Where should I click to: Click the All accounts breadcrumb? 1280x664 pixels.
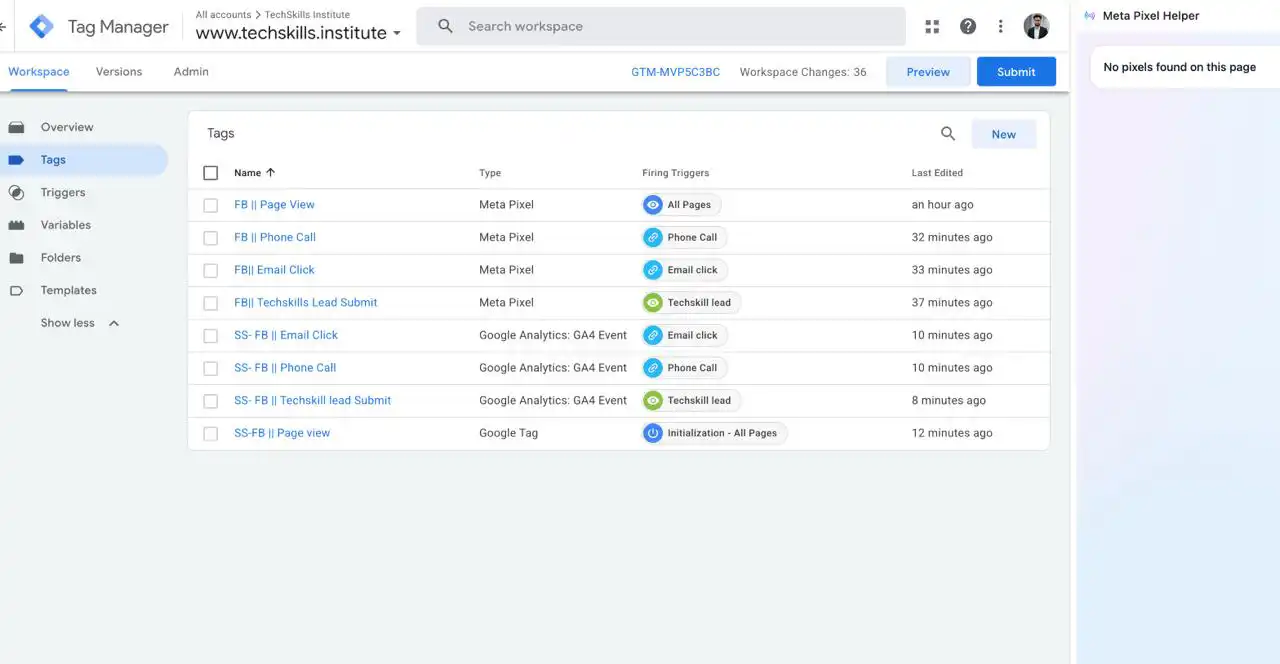pos(224,15)
